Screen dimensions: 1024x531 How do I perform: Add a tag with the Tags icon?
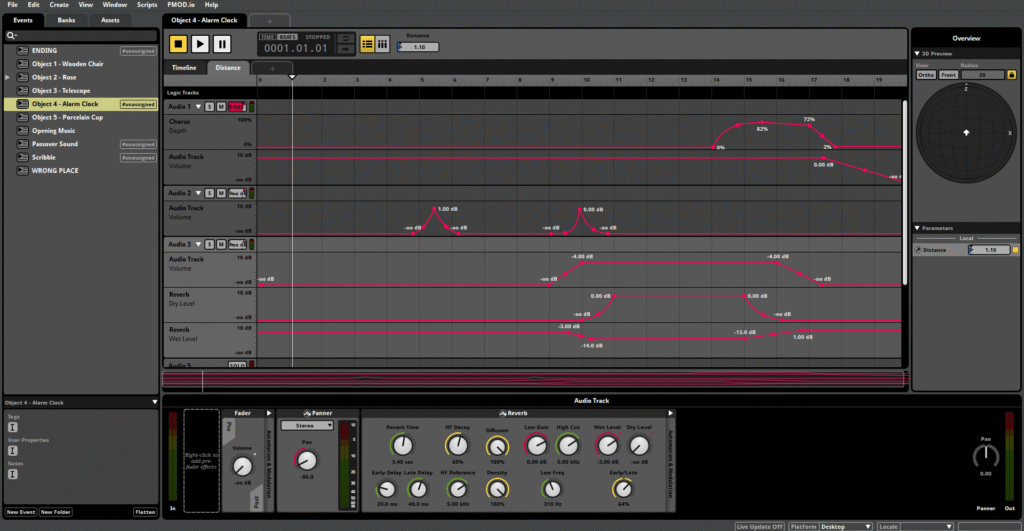tap(12, 427)
